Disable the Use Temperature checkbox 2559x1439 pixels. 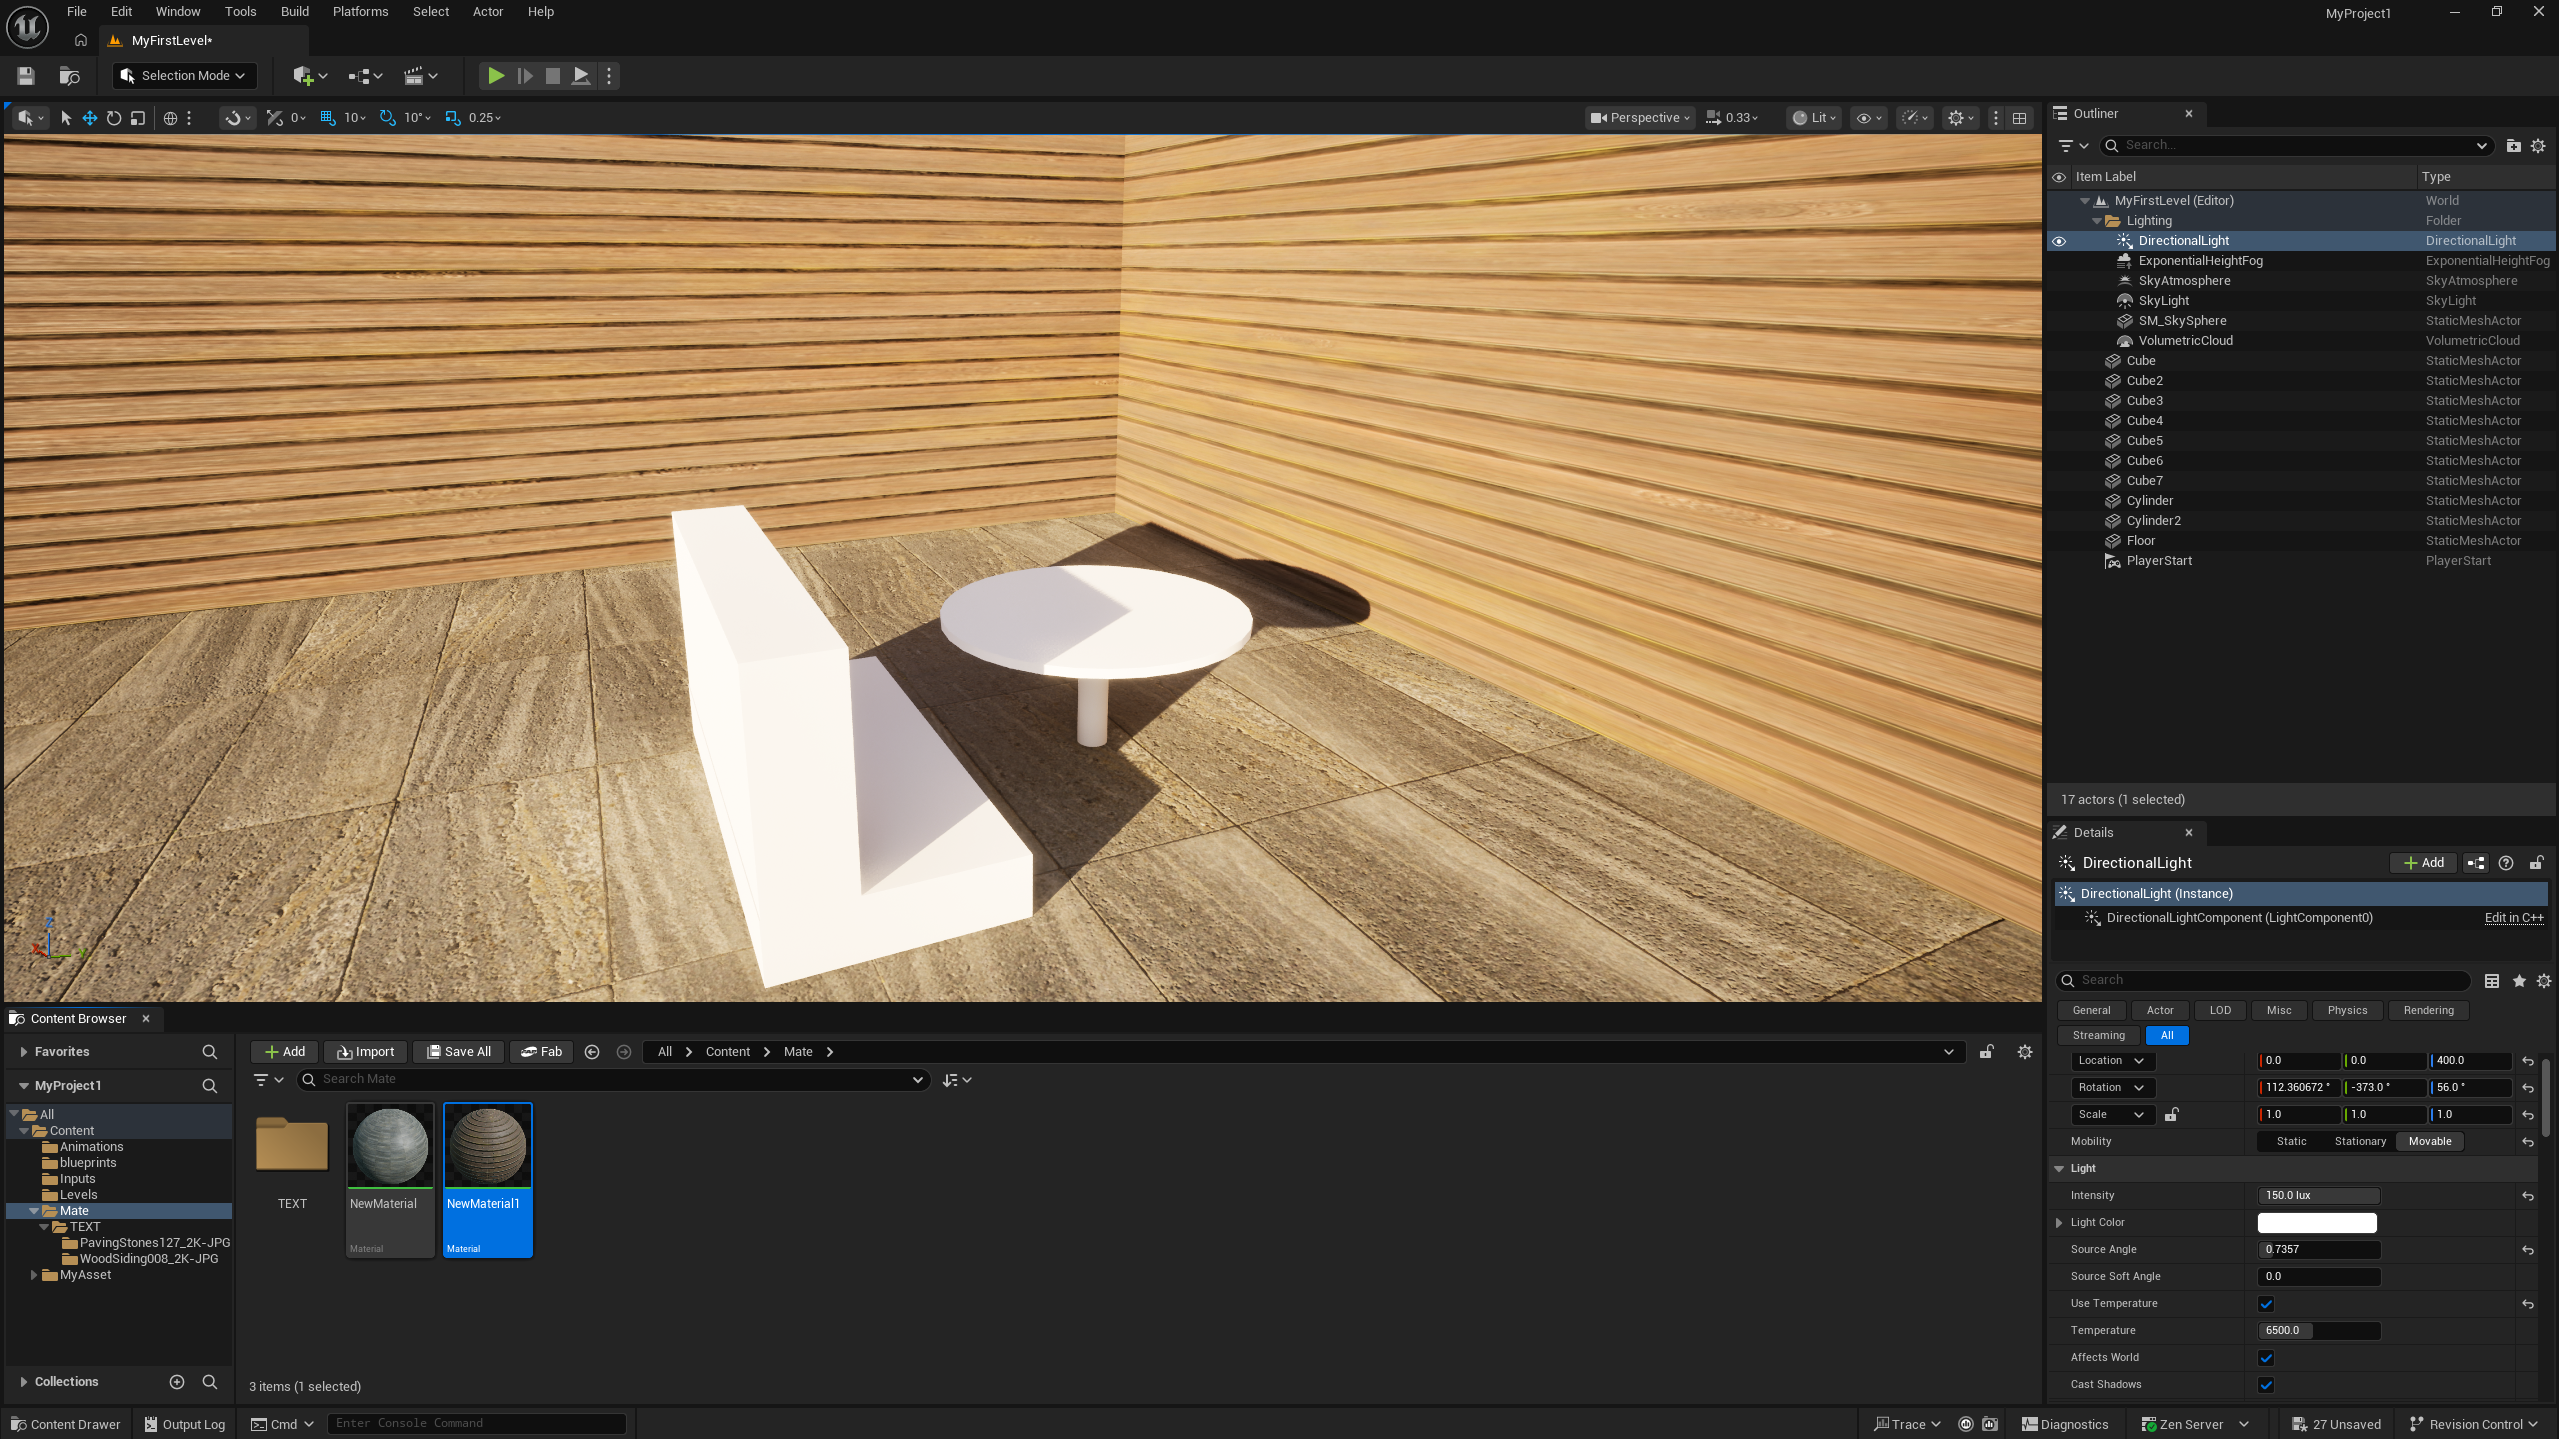pyautogui.click(x=2266, y=1304)
